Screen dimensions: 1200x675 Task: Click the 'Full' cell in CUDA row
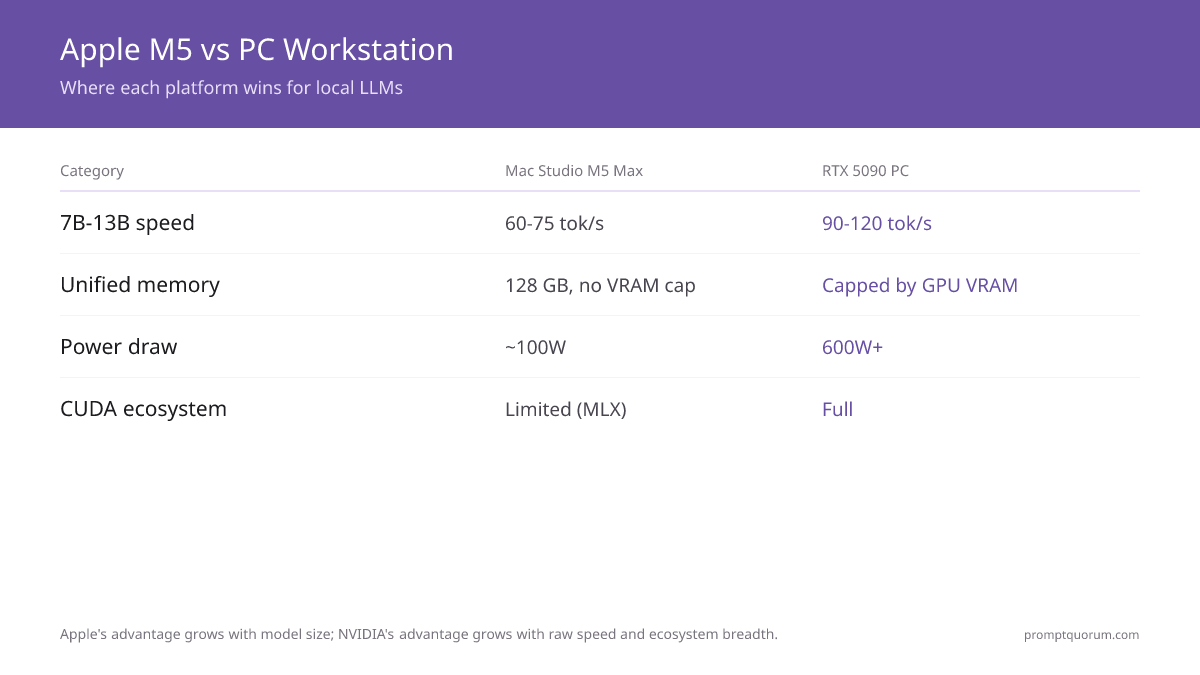[x=837, y=409]
